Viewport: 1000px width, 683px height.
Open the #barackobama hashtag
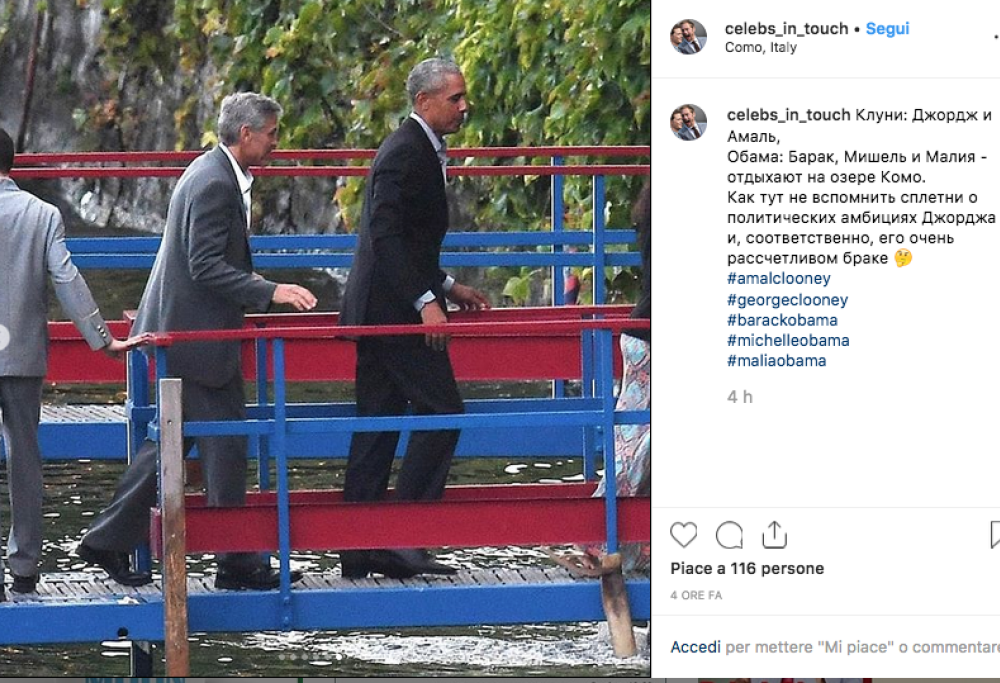coord(783,320)
